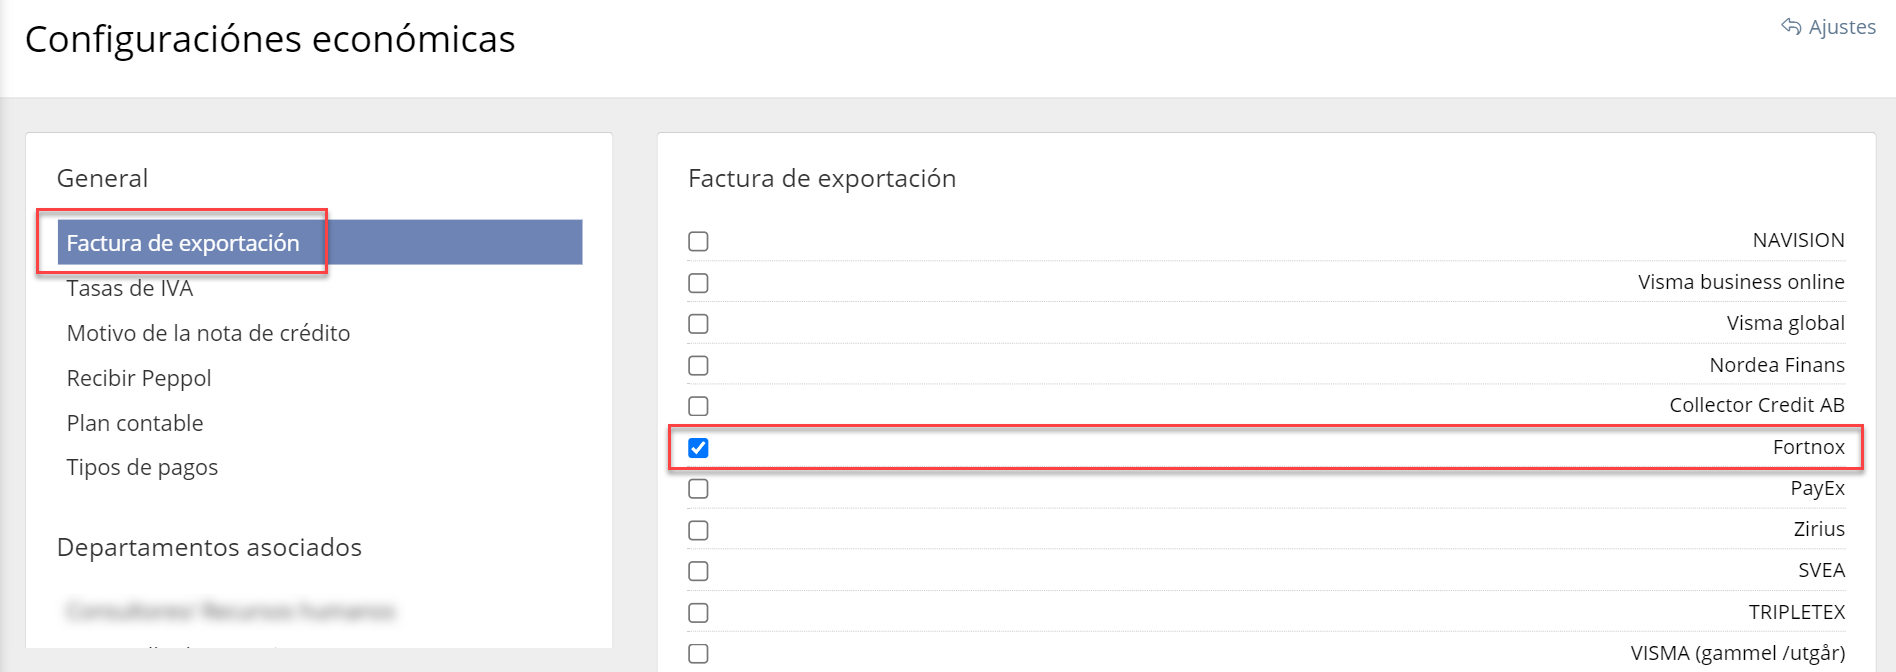1896x672 pixels.
Task: Tick the Visma business online checkbox
Action: click(698, 283)
